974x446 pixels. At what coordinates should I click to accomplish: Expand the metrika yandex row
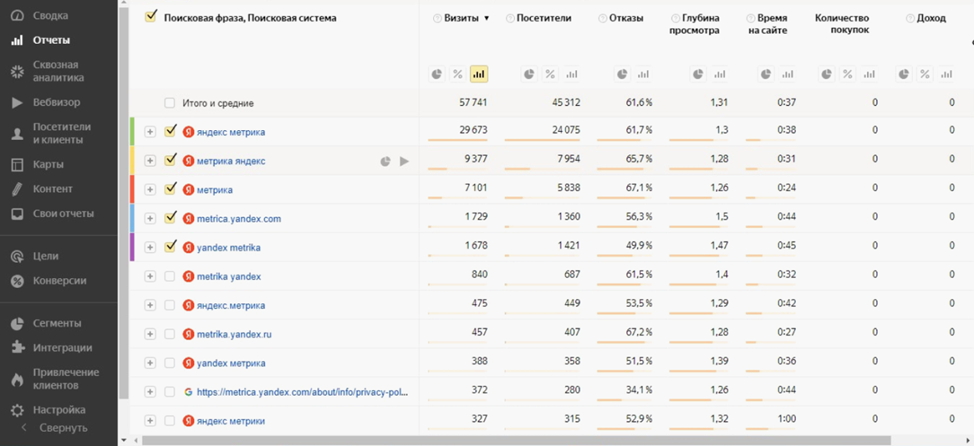[150, 276]
